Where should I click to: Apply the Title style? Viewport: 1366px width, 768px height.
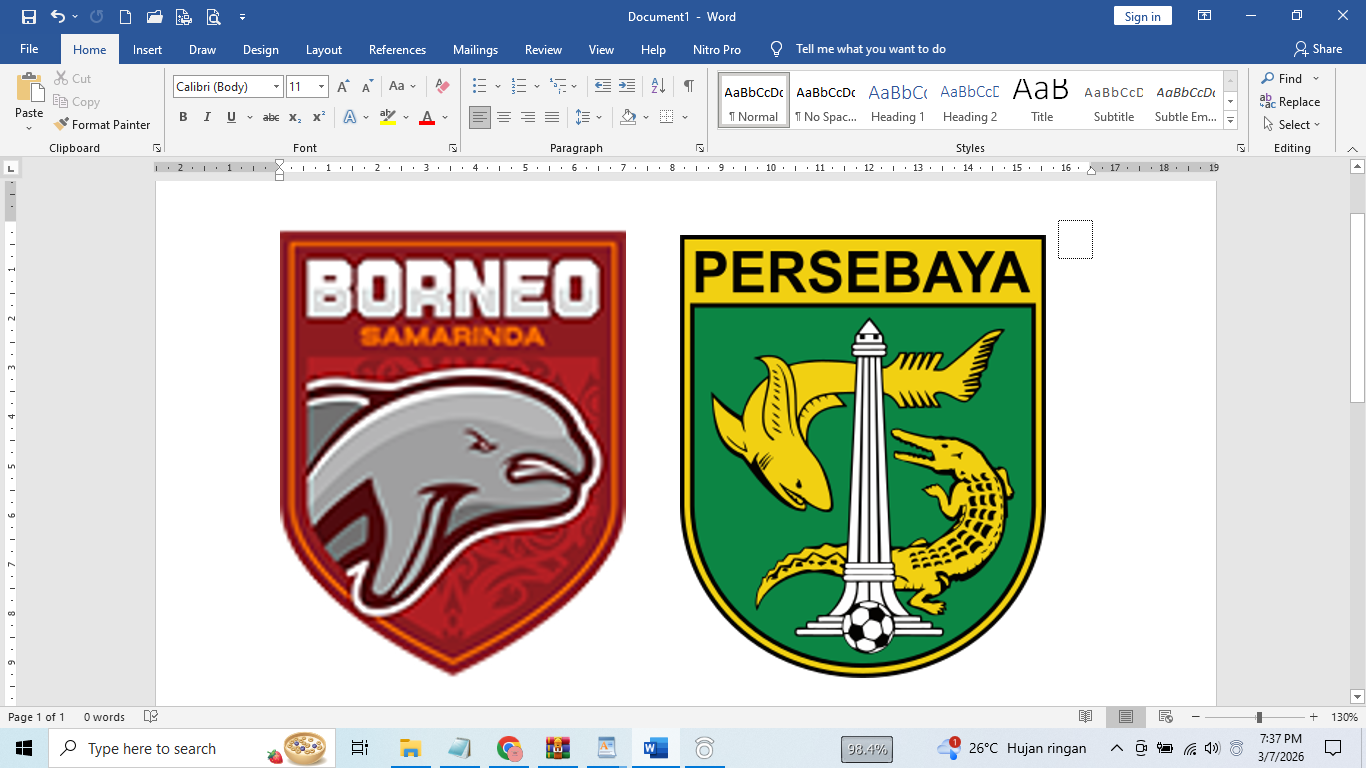pyautogui.click(x=1041, y=100)
